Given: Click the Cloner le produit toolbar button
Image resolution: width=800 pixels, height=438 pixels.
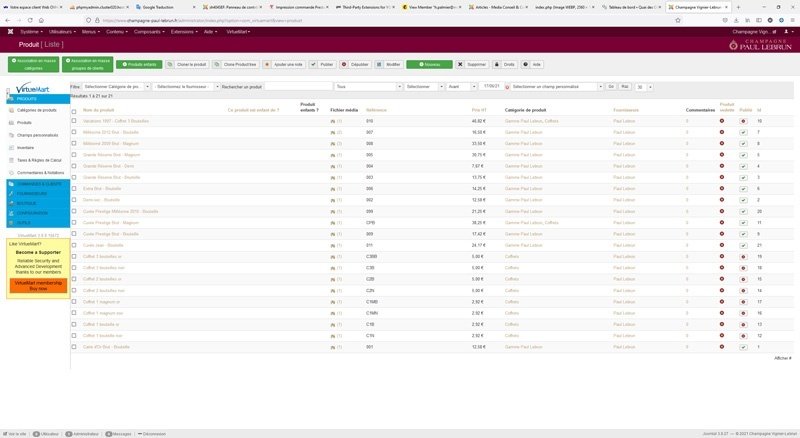Looking at the screenshot, I should tap(187, 63).
